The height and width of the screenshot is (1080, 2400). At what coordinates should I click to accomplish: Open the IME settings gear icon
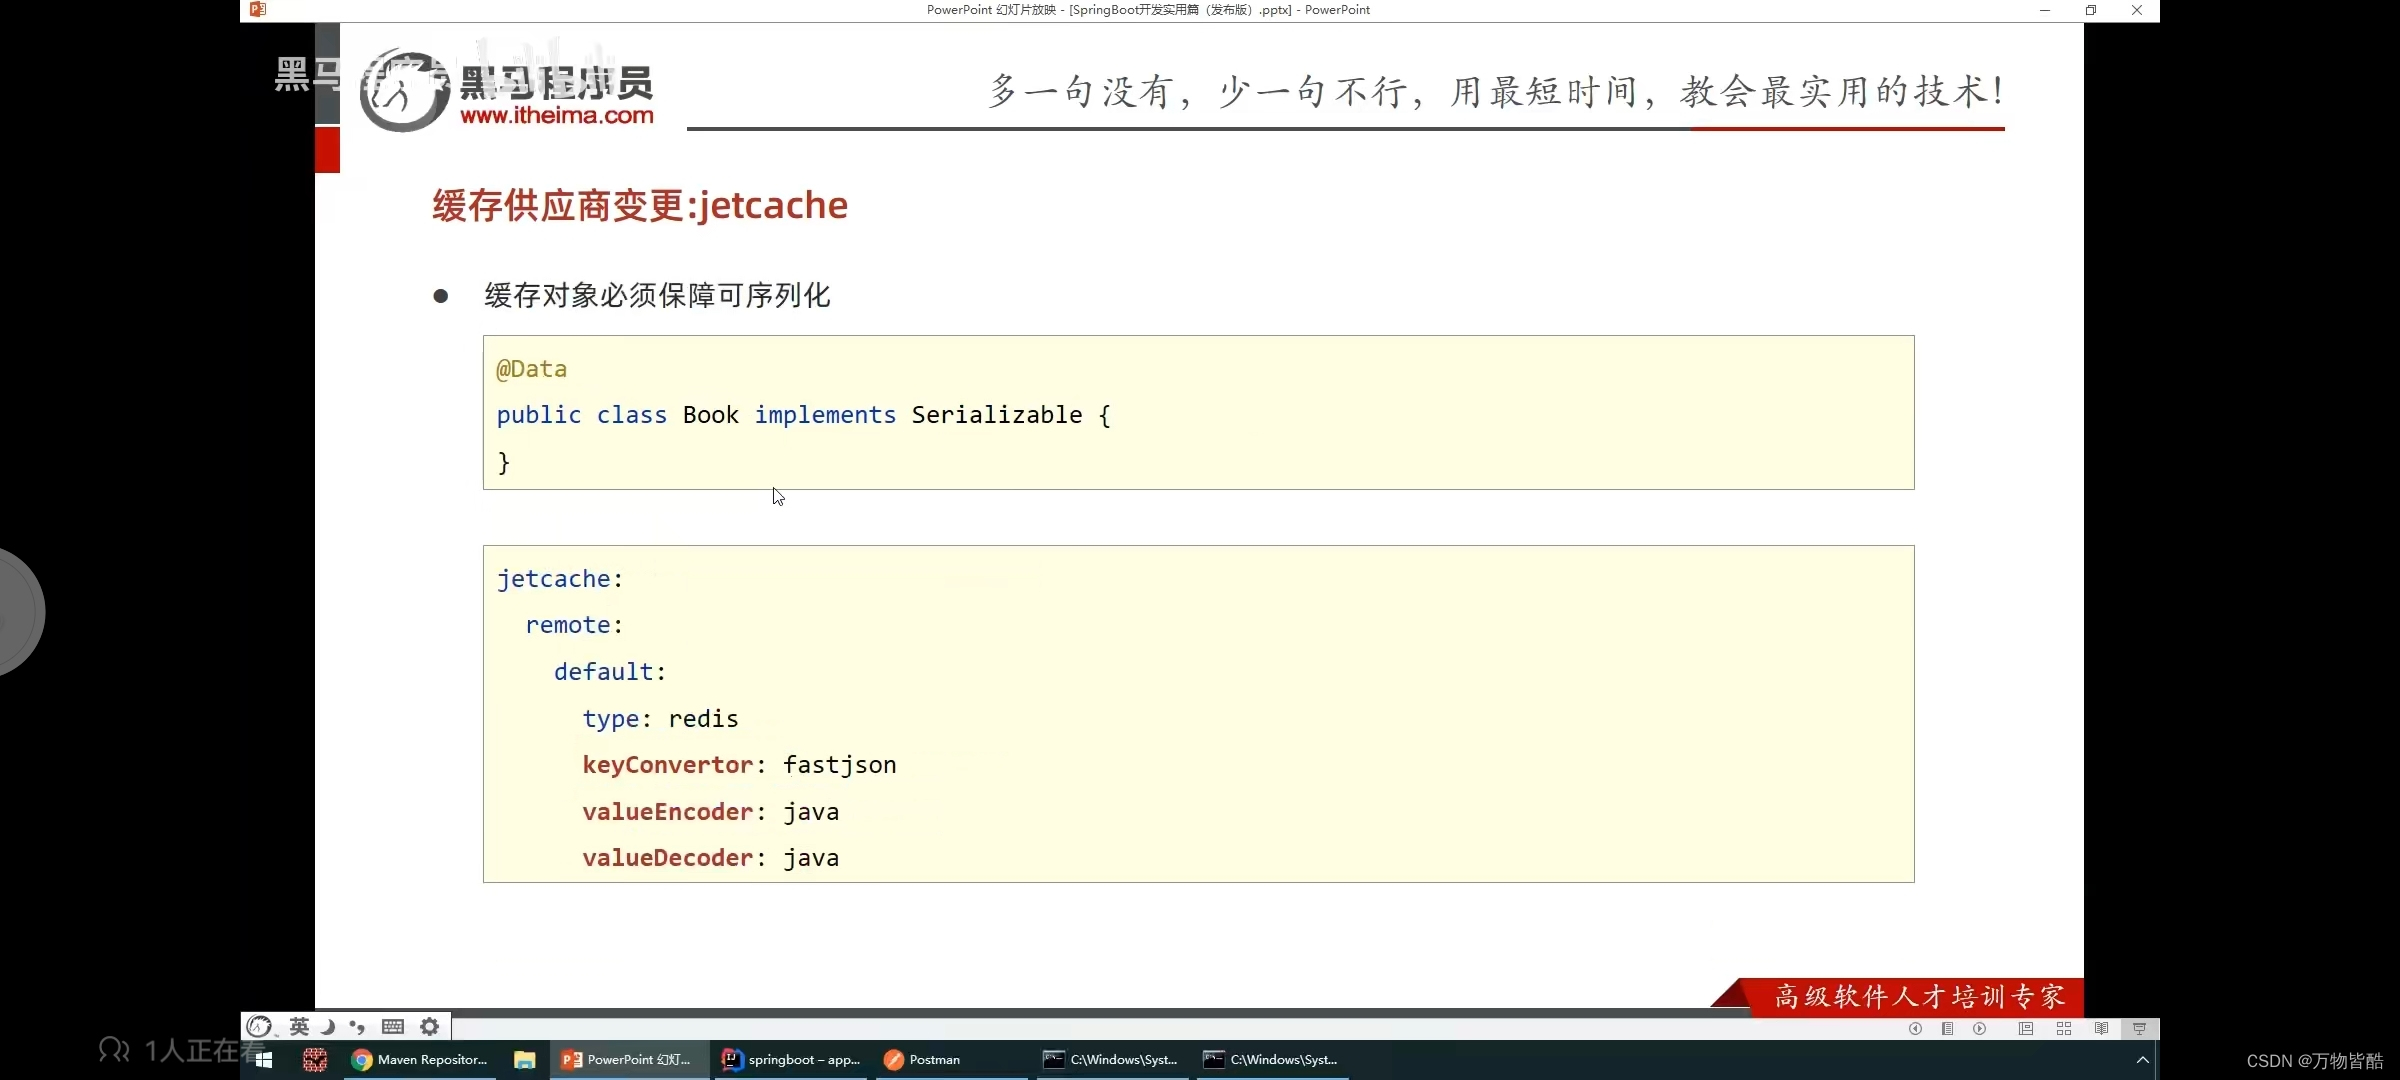coord(430,1026)
